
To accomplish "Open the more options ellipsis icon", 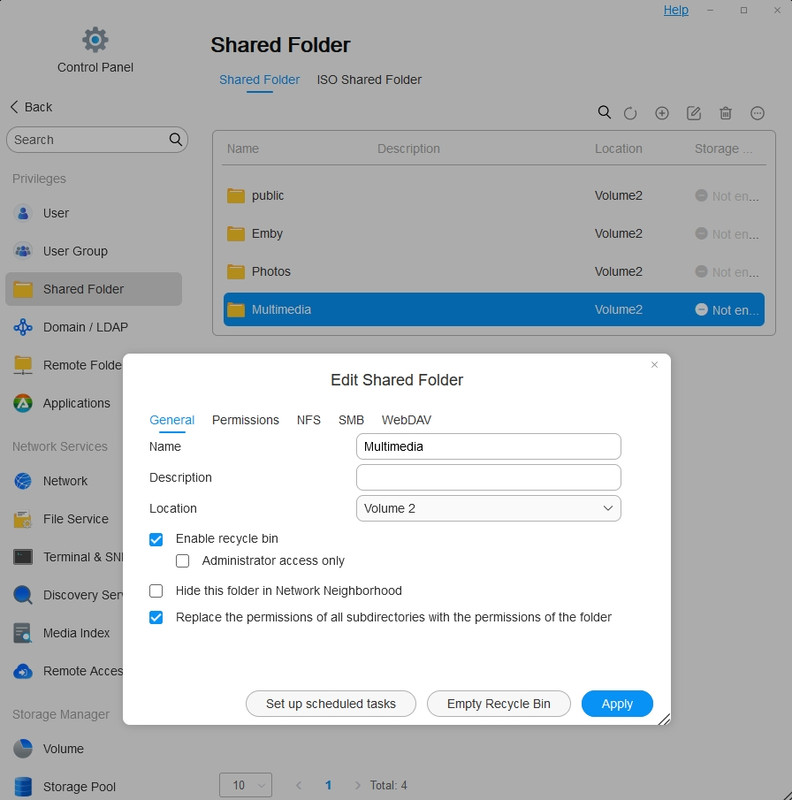I will pyautogui.click(x=757, y=113).
